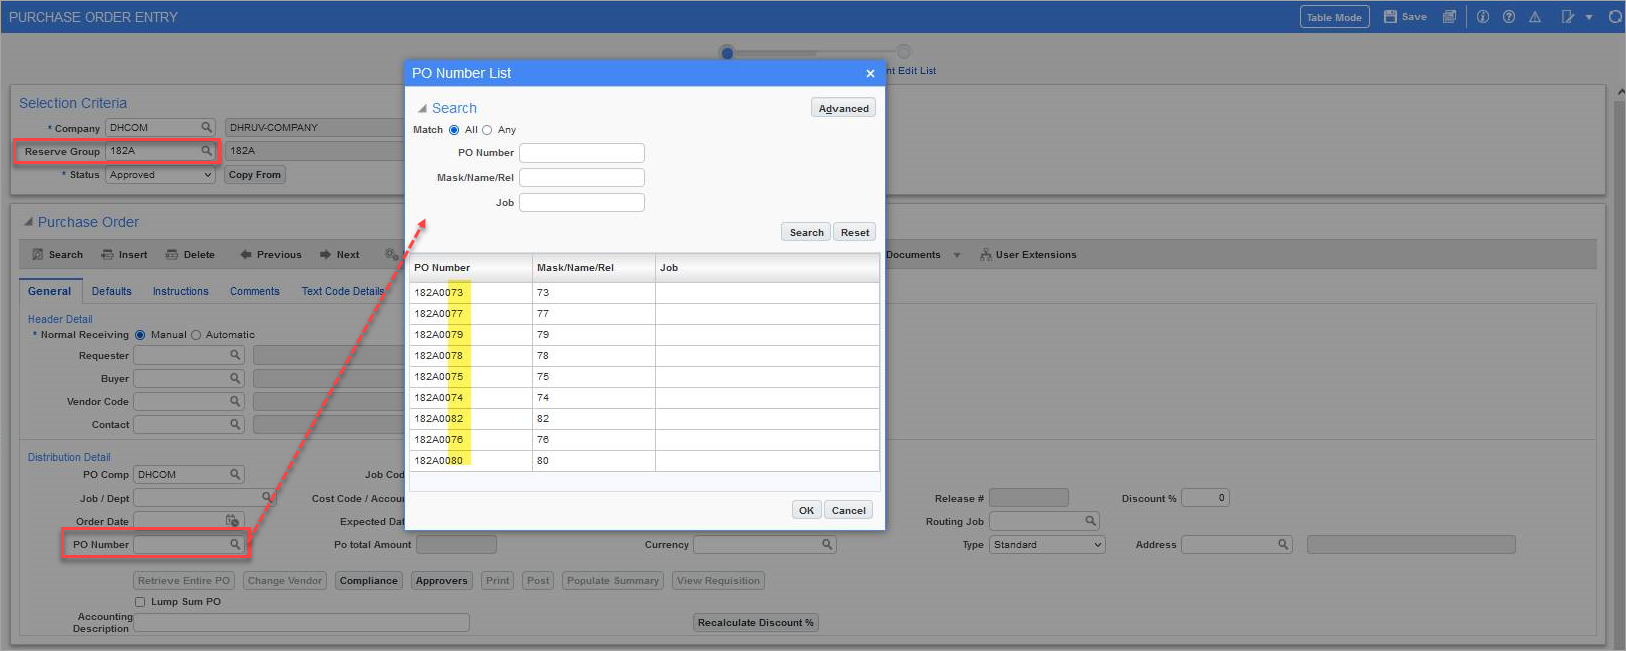Click the Reset button in the dialog
This screenshot has height=651, width=1626.
855,232
